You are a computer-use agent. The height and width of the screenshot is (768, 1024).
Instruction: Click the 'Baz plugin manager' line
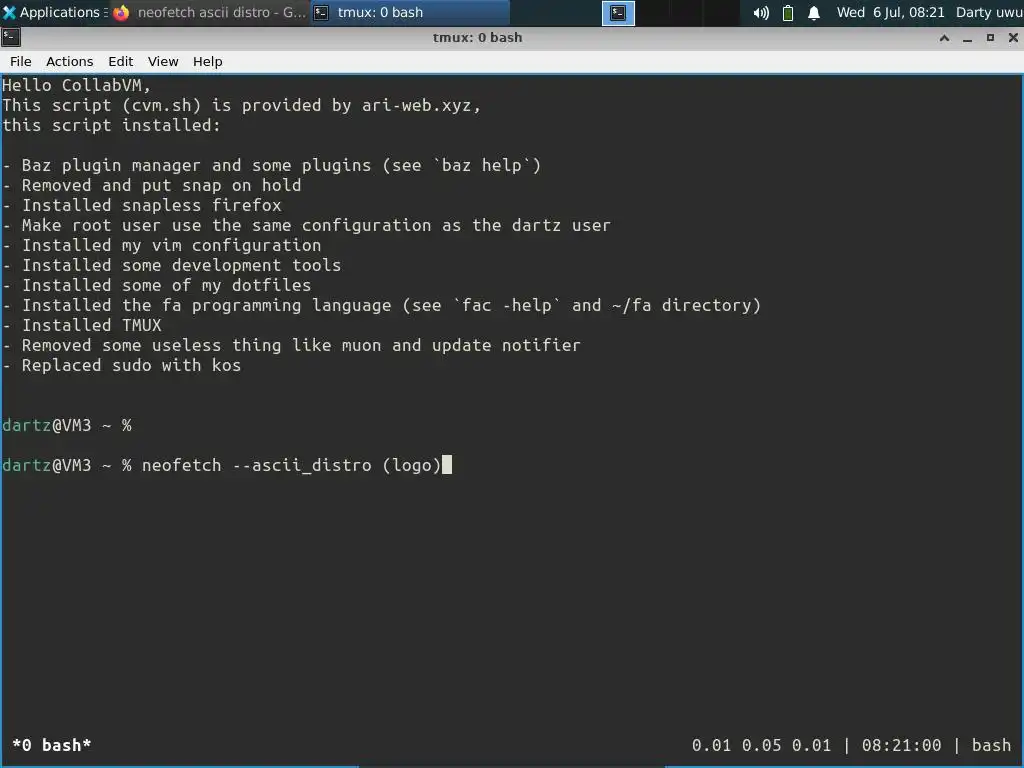coord(272,165)
